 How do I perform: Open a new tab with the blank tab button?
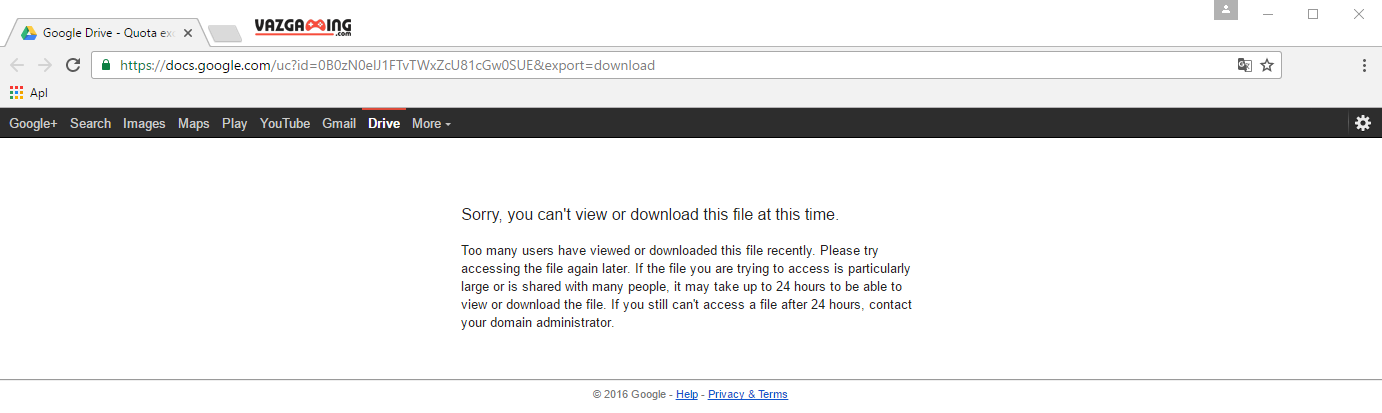click(225, 34)
